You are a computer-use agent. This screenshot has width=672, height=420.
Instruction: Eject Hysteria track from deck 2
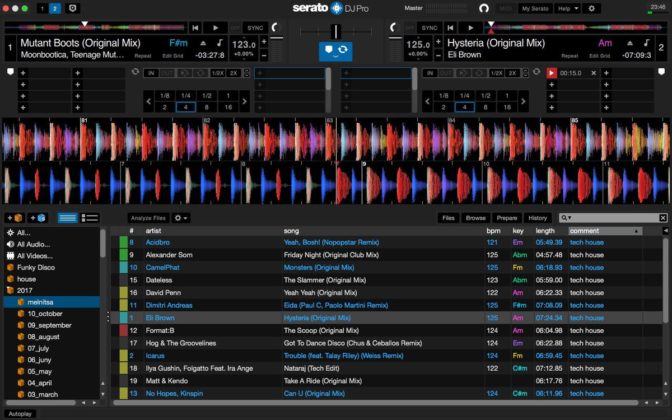click(630, 43)
